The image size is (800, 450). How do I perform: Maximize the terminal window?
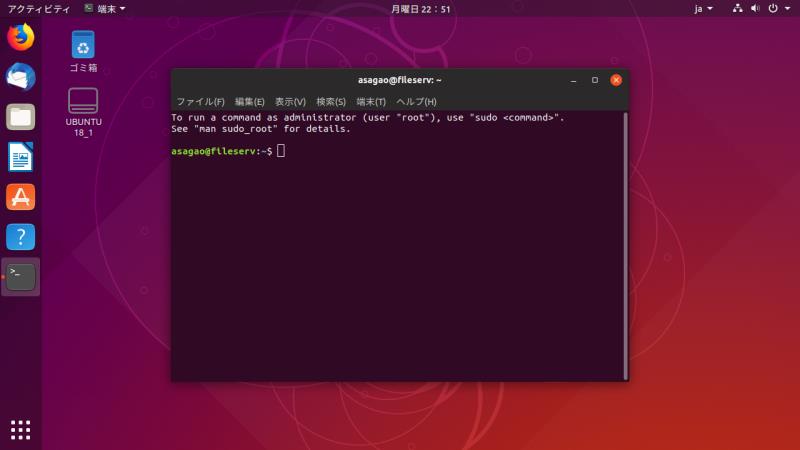tap(594, 80)
